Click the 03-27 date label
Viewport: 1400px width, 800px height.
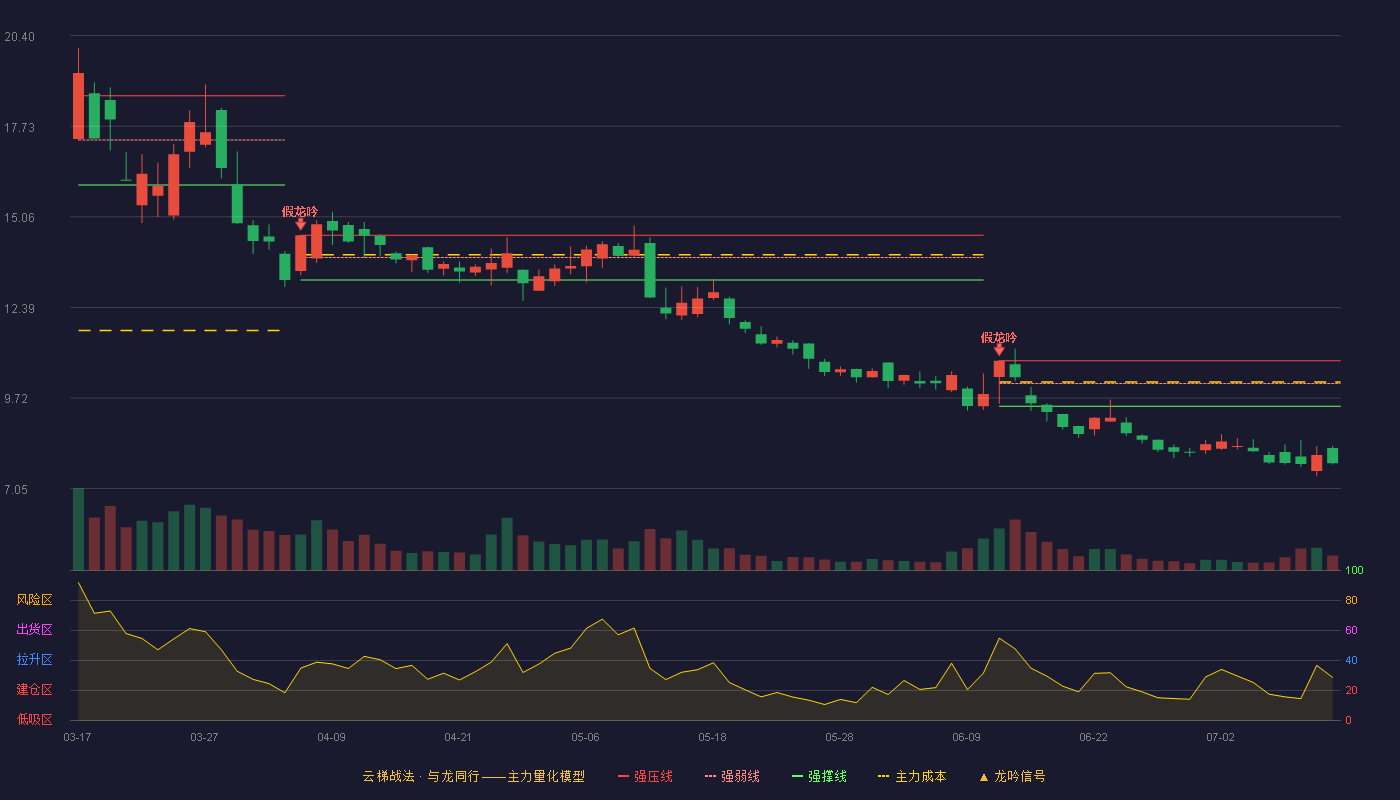204,737
